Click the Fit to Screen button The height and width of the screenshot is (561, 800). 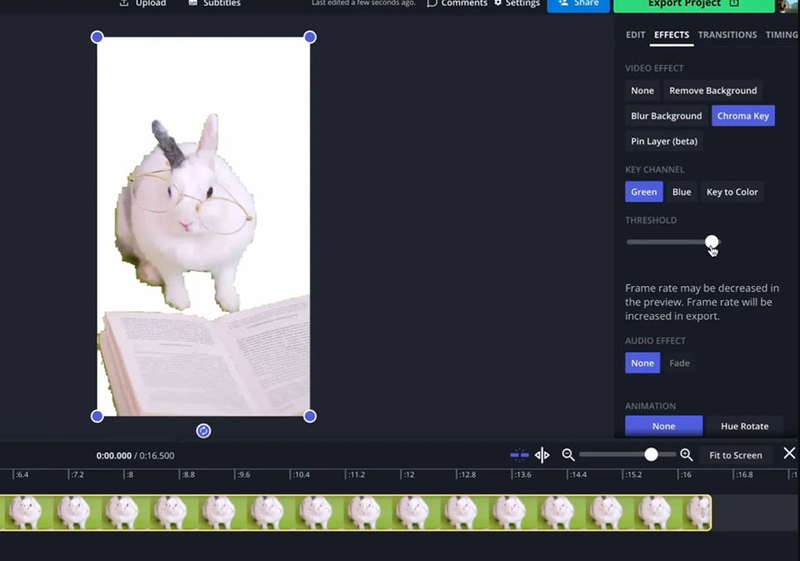pyautogui.click(x=736, y=455)
